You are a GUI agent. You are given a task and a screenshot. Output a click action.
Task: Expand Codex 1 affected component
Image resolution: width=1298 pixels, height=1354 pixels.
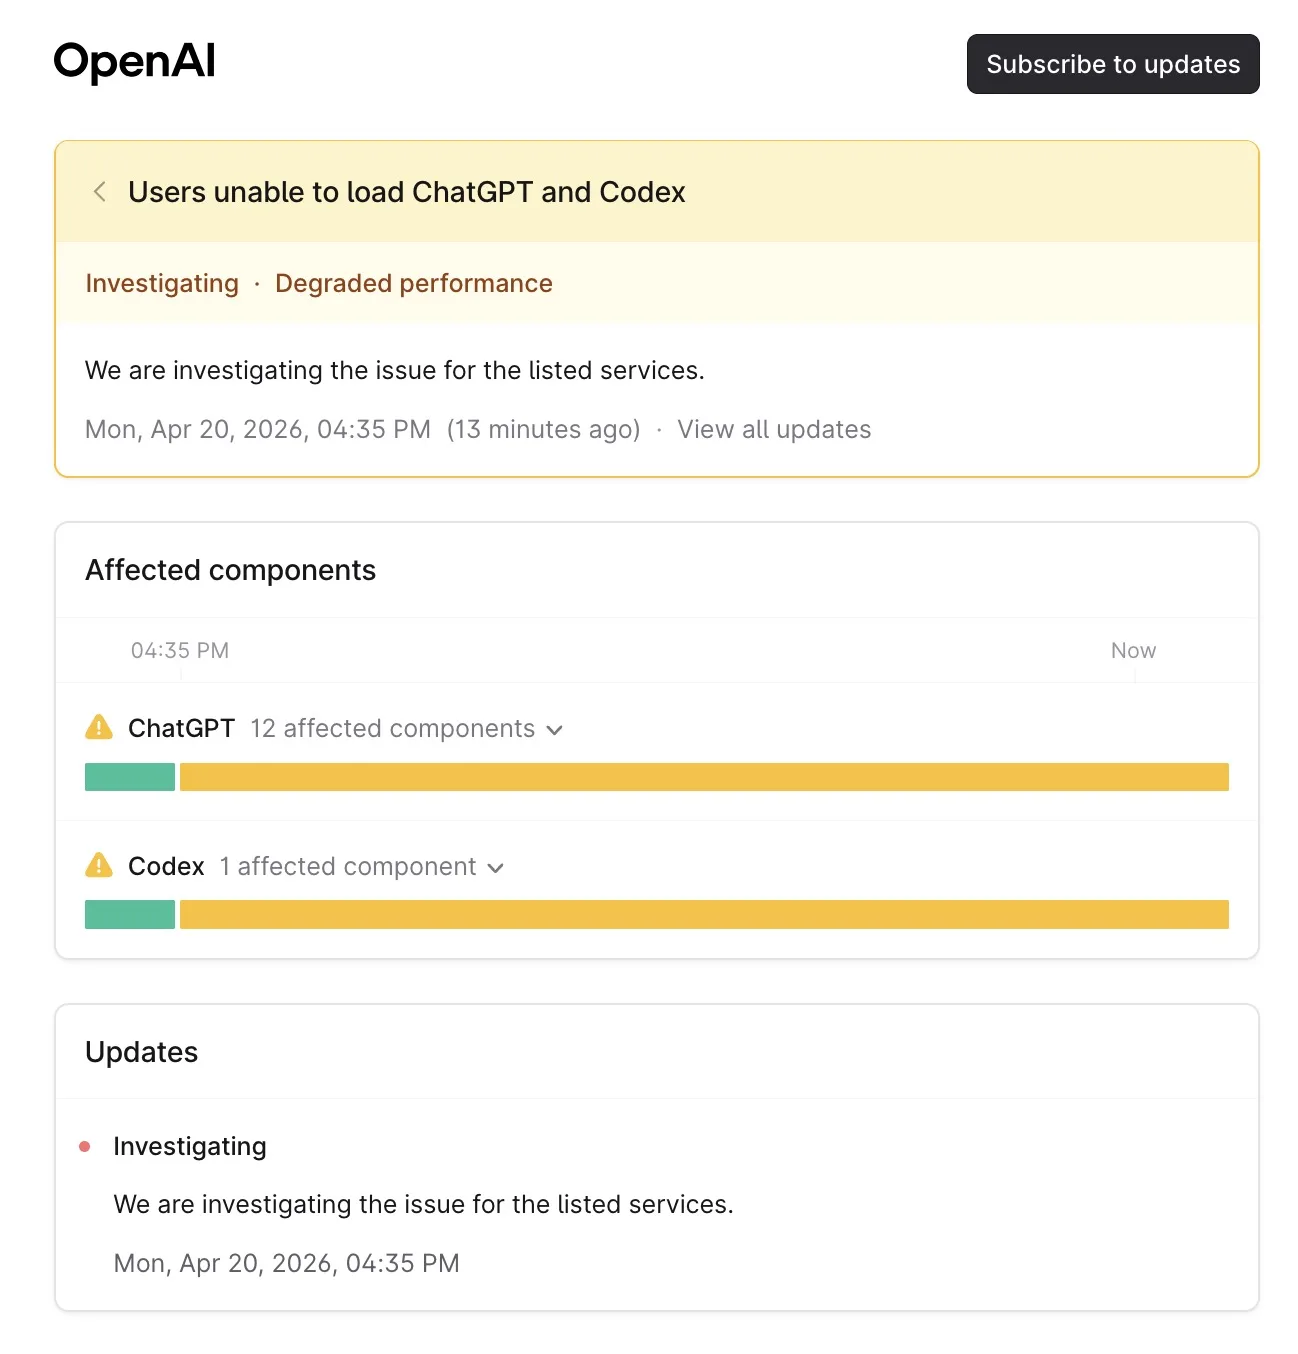pos(347,867)
